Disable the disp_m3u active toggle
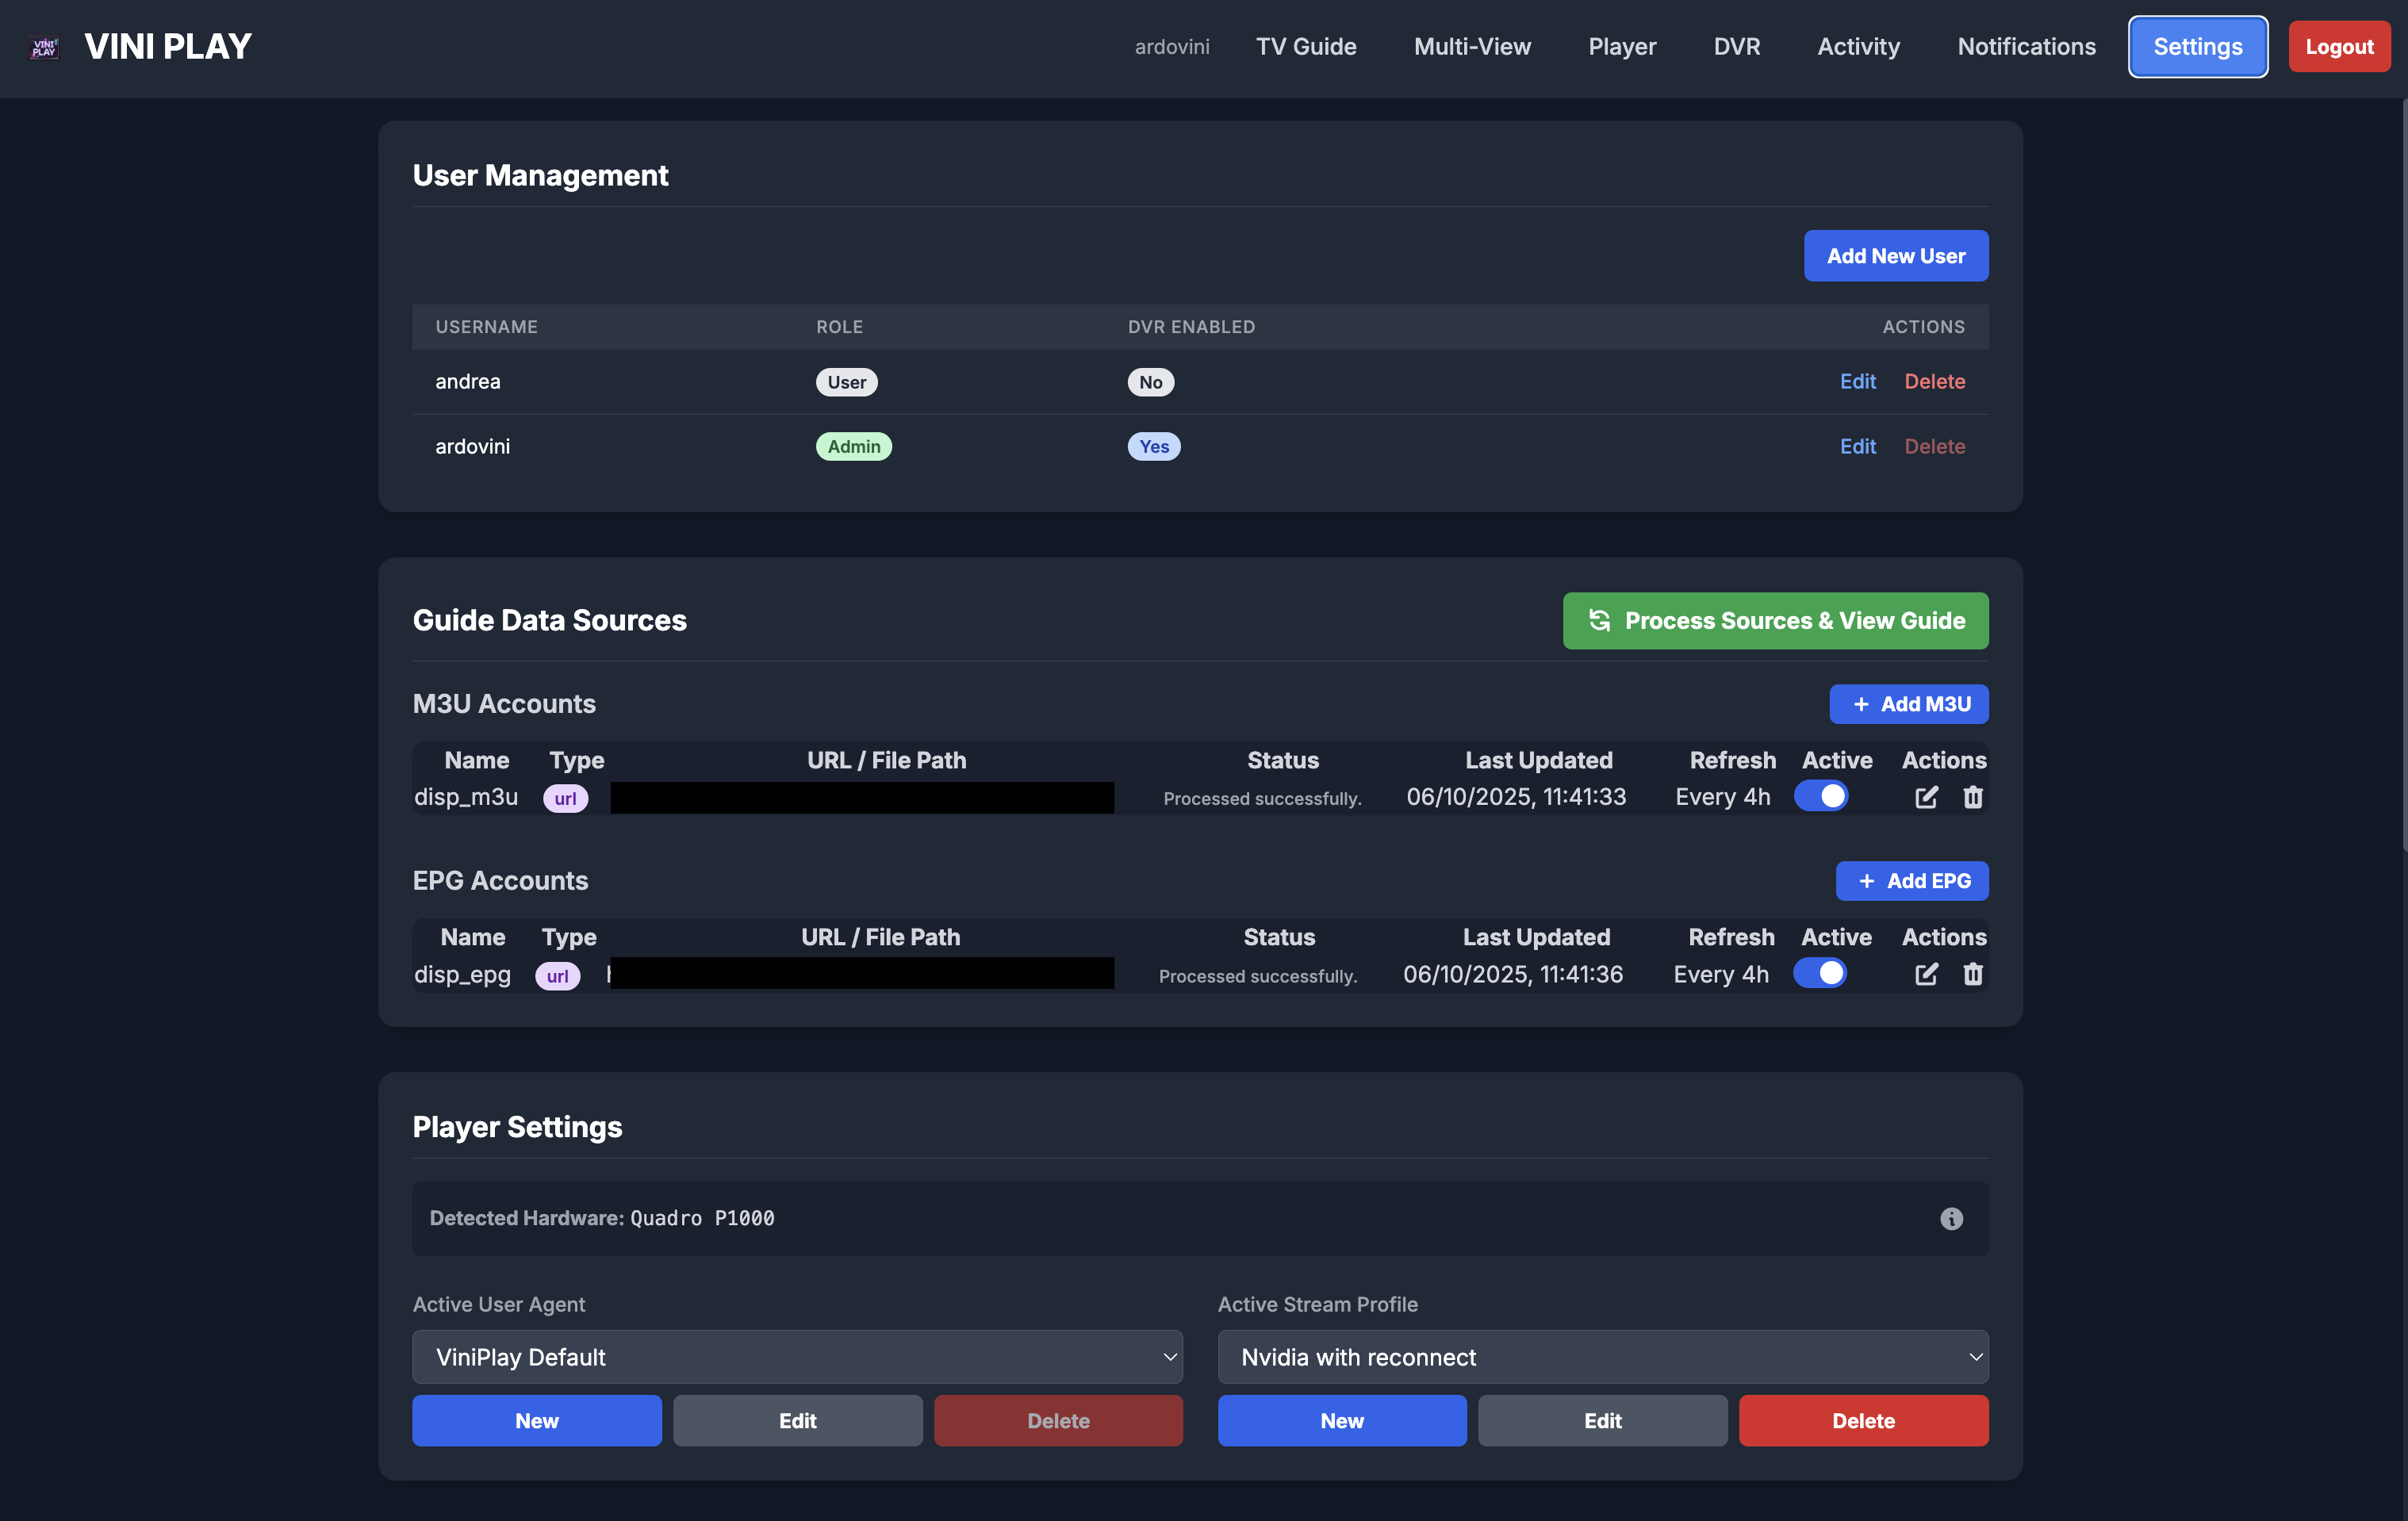Screen dimensions: 2408x1521 (1821, 796)
